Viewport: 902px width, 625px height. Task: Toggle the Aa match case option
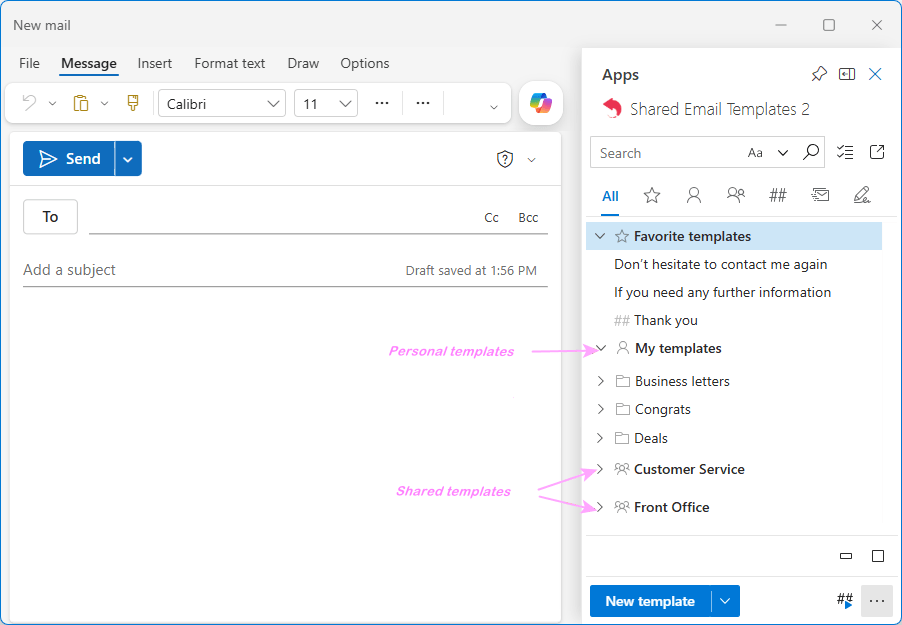point(755,153)
